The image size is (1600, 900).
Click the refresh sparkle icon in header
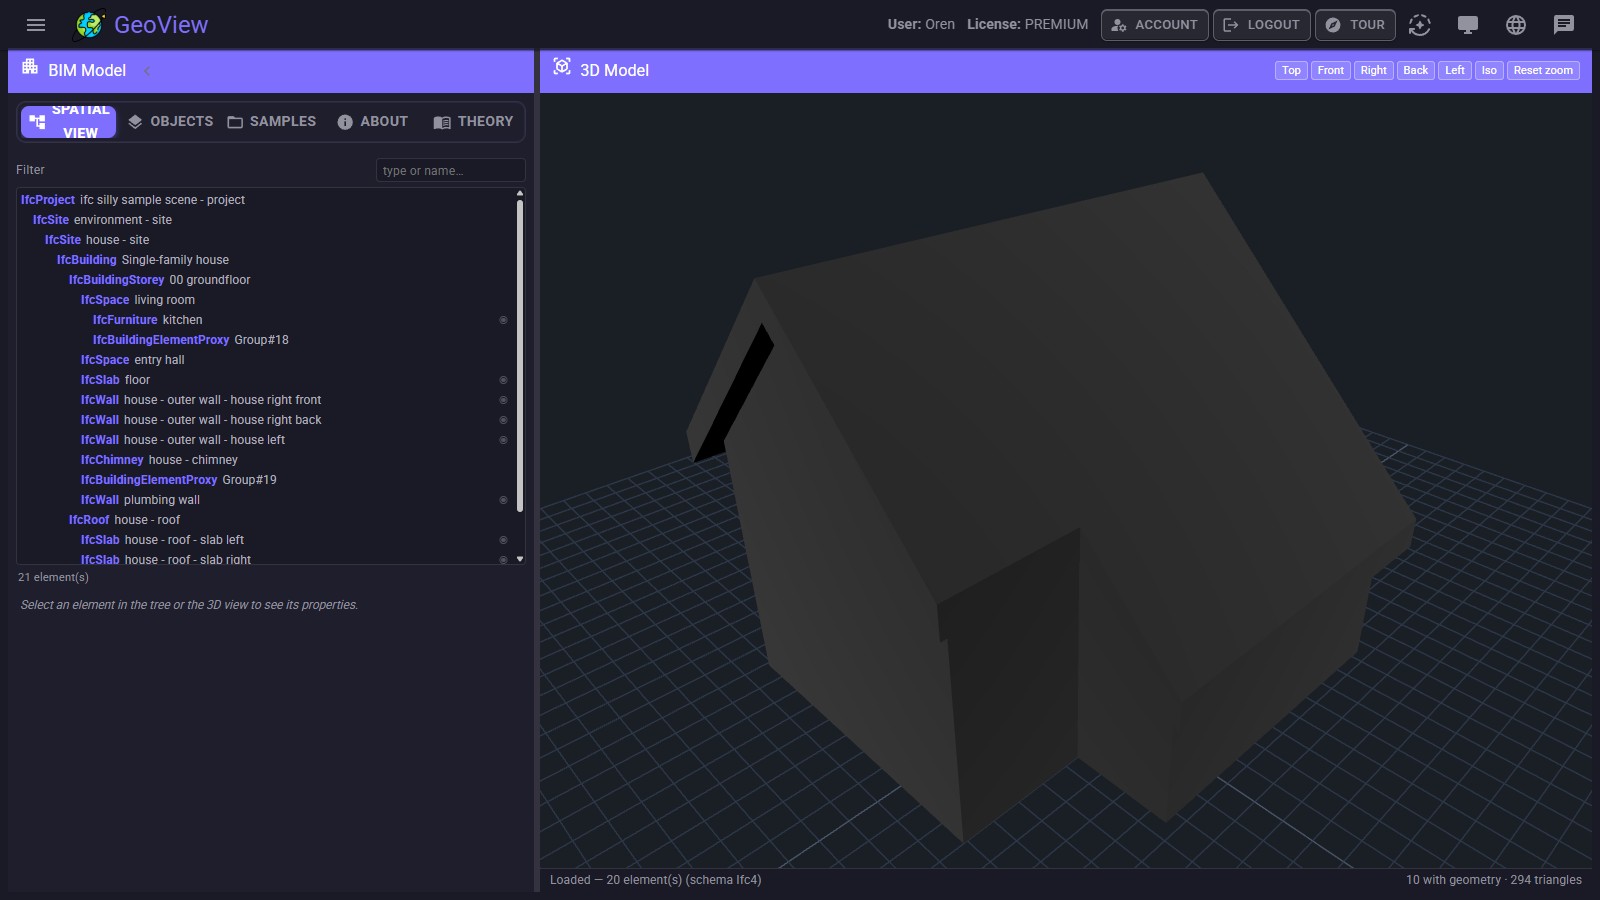[x=1420, y=25]
